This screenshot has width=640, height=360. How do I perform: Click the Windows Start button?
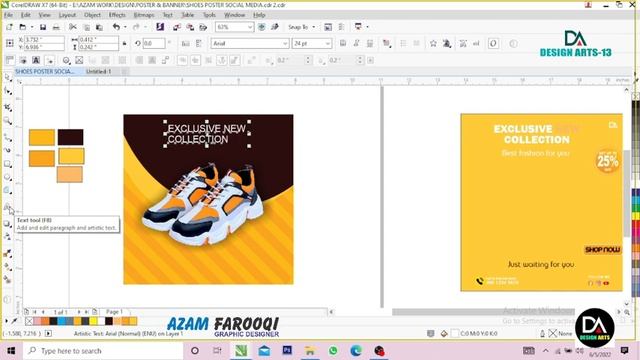[11, 351]
